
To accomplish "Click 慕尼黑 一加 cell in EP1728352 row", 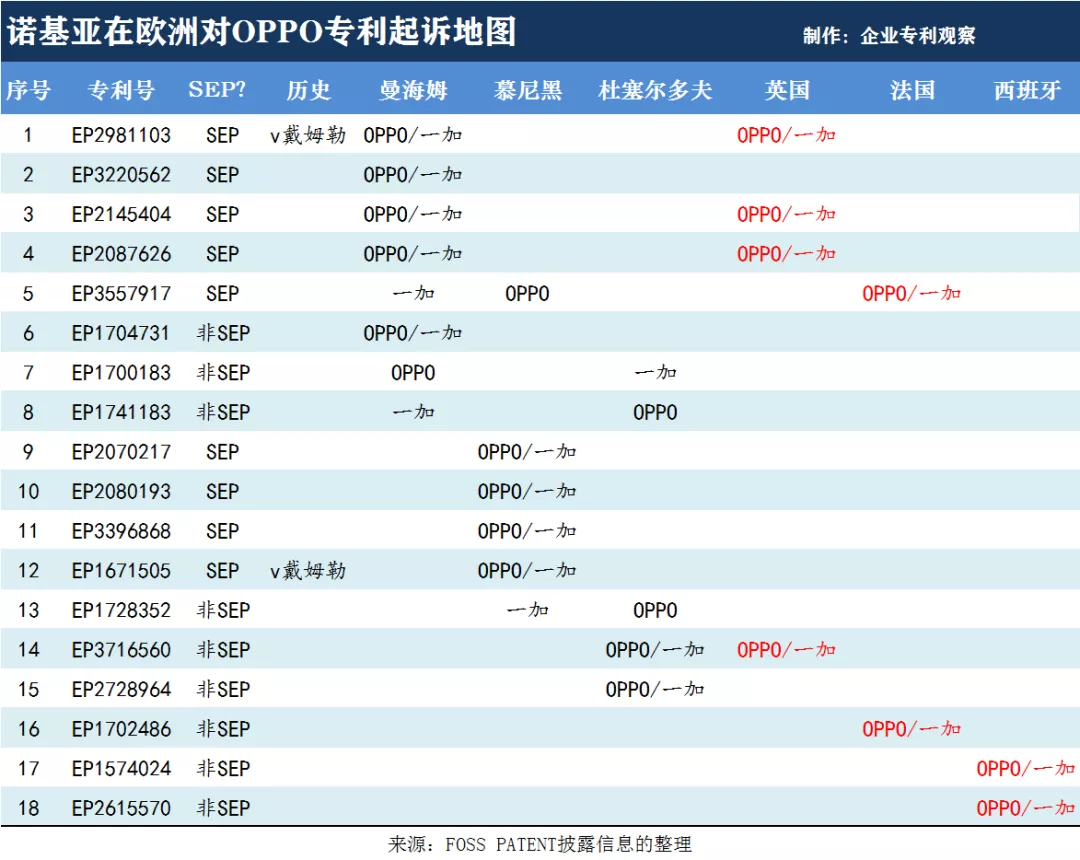I will (528, 610).
